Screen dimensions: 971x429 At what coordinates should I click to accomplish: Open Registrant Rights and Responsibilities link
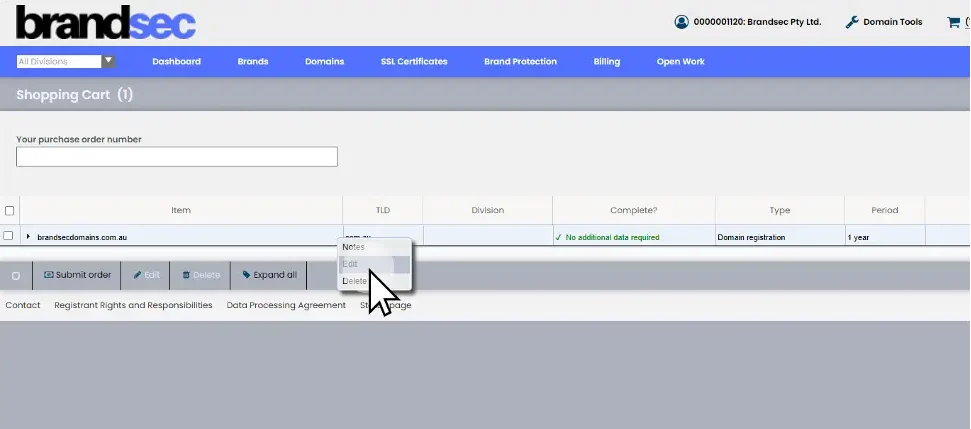133,305
